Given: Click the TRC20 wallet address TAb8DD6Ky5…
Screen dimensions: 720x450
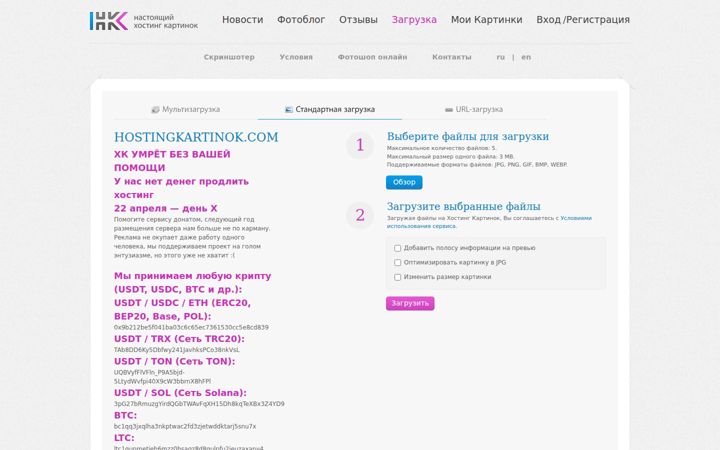Looking at the screenshot, I should (176, 350).
